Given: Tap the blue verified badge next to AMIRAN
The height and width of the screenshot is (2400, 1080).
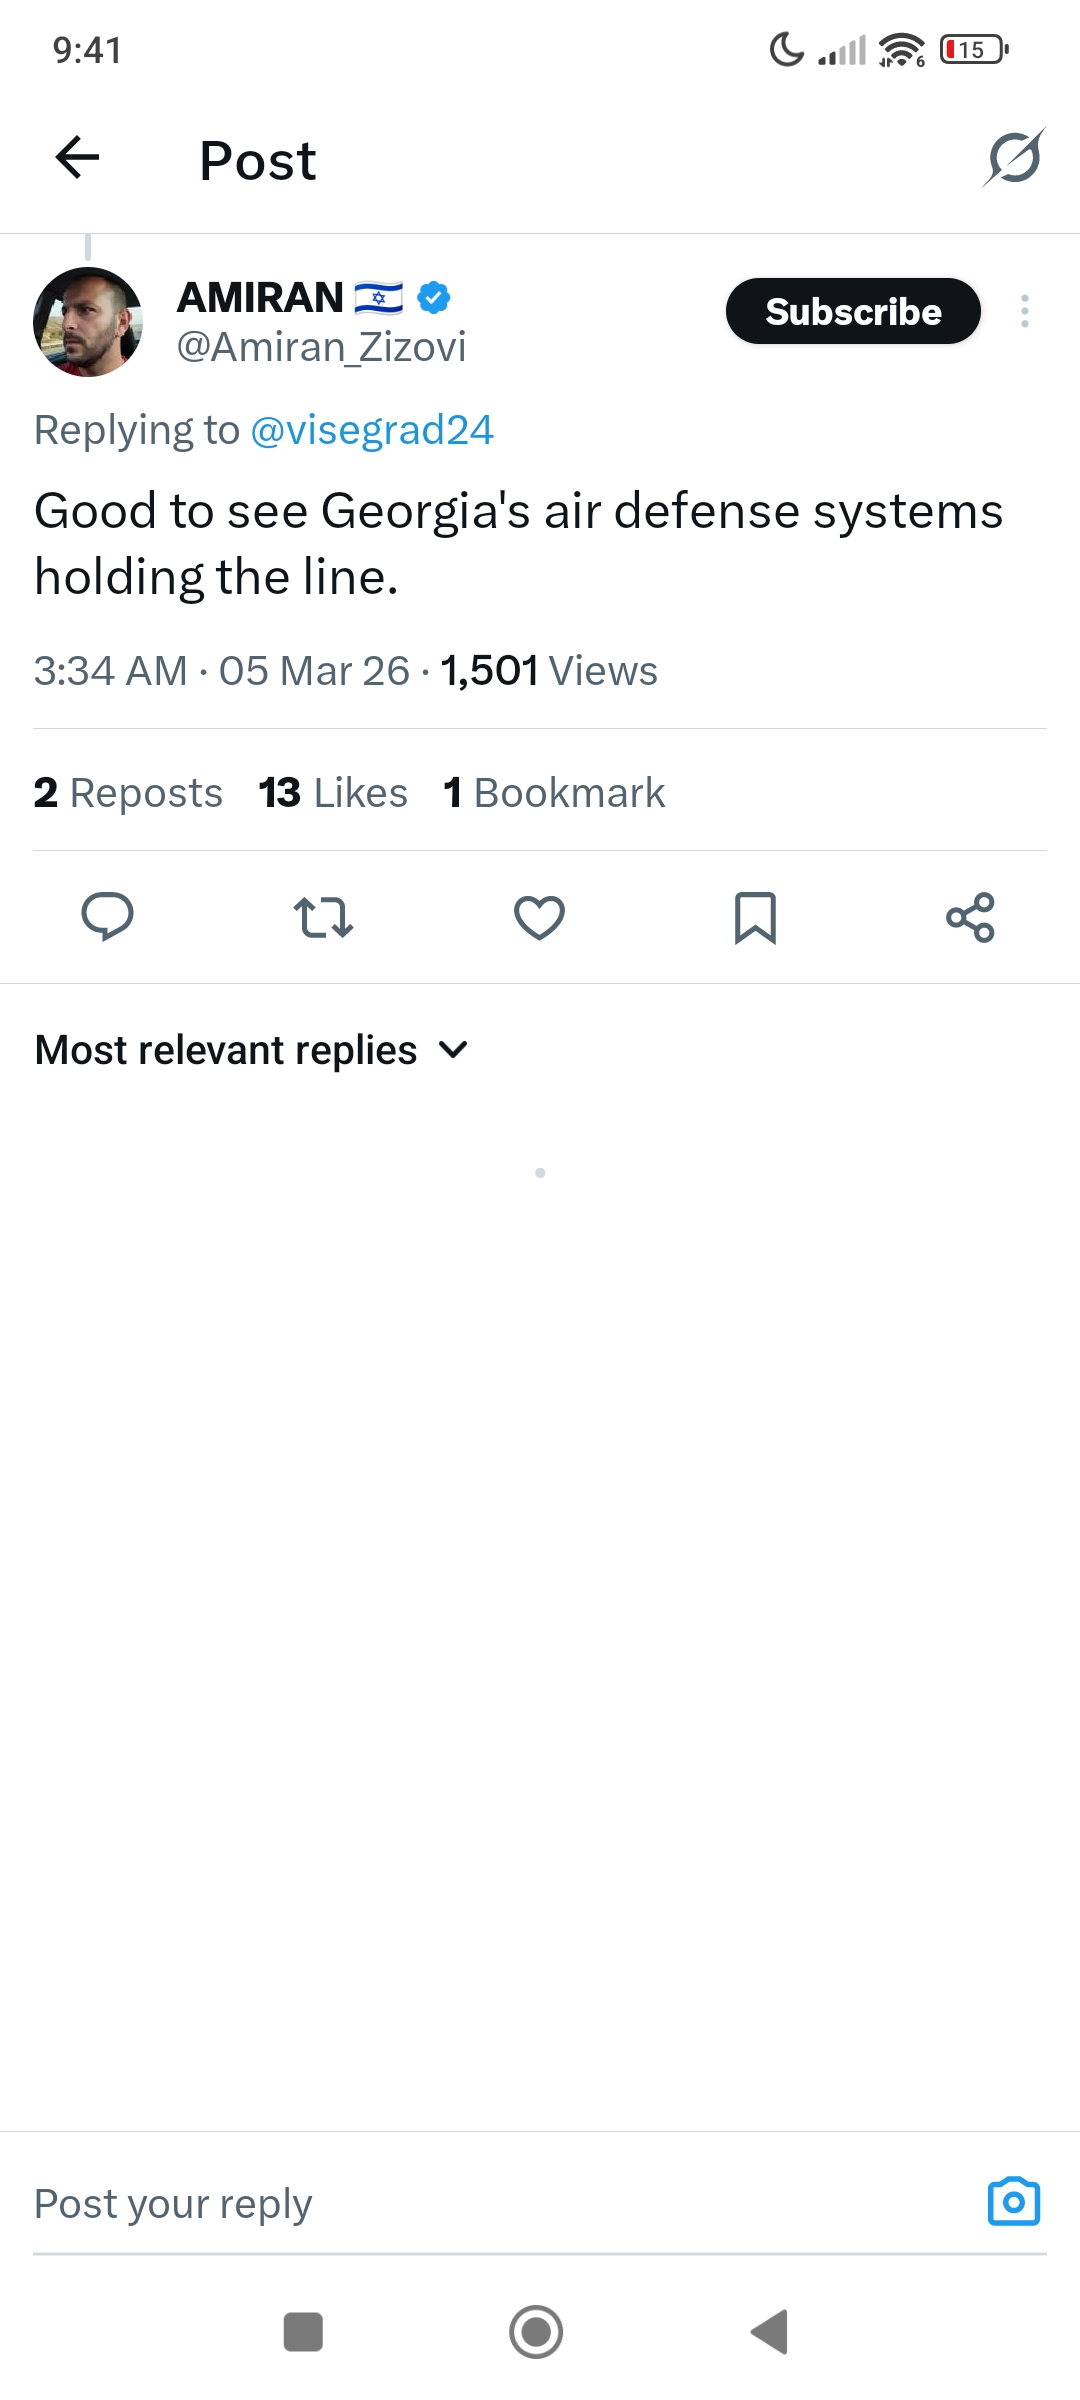Looking at the screenshot, I should coord(434,296).
